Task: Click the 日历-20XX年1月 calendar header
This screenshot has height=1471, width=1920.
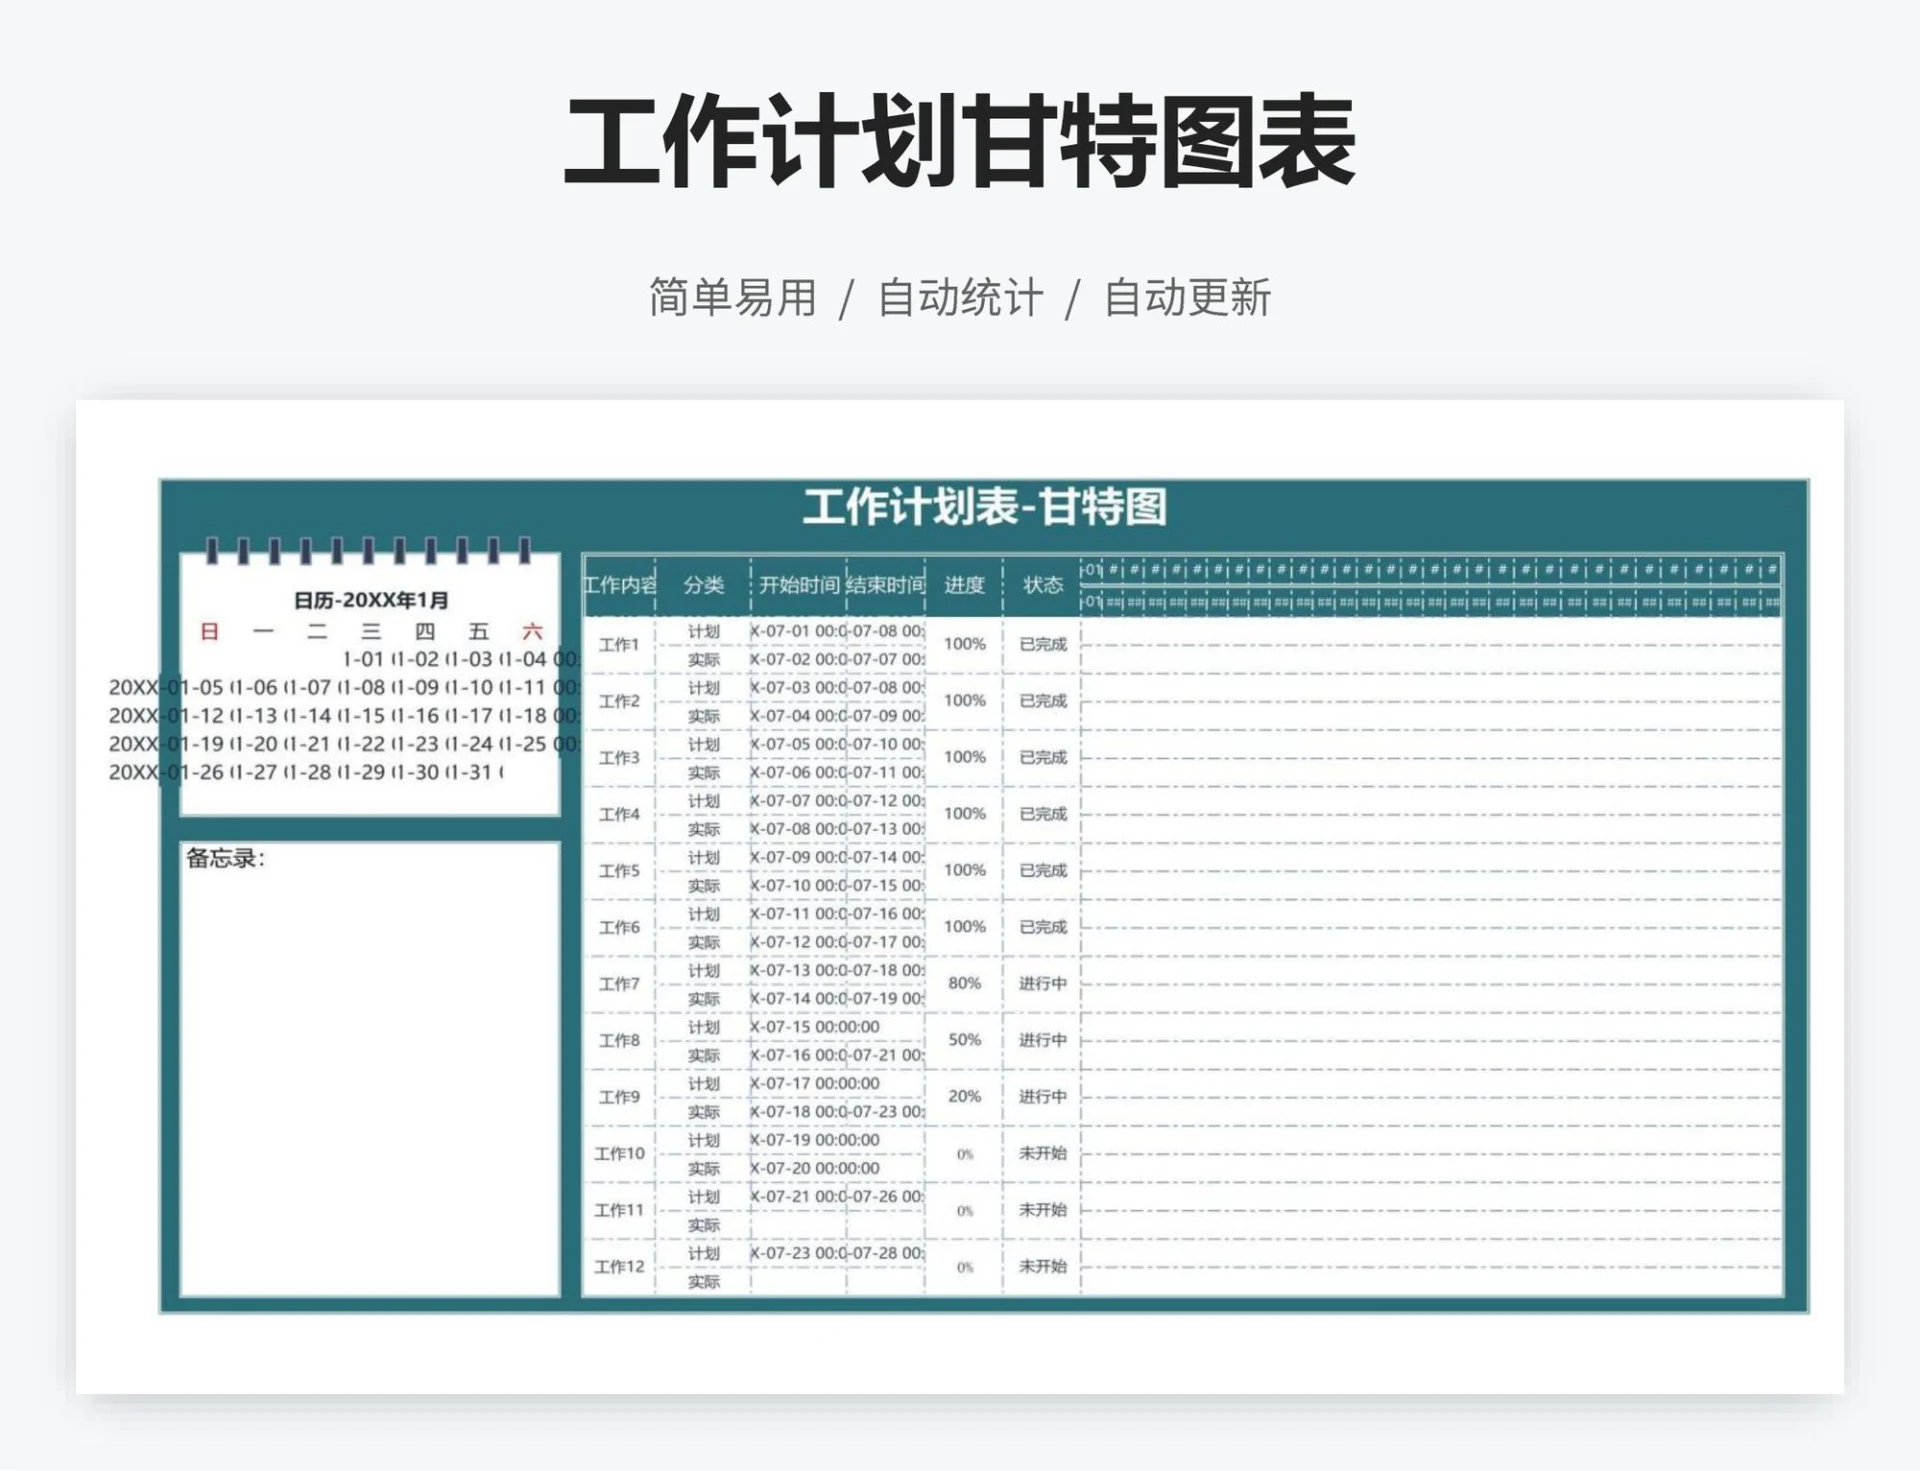Action: coord(370,600)
